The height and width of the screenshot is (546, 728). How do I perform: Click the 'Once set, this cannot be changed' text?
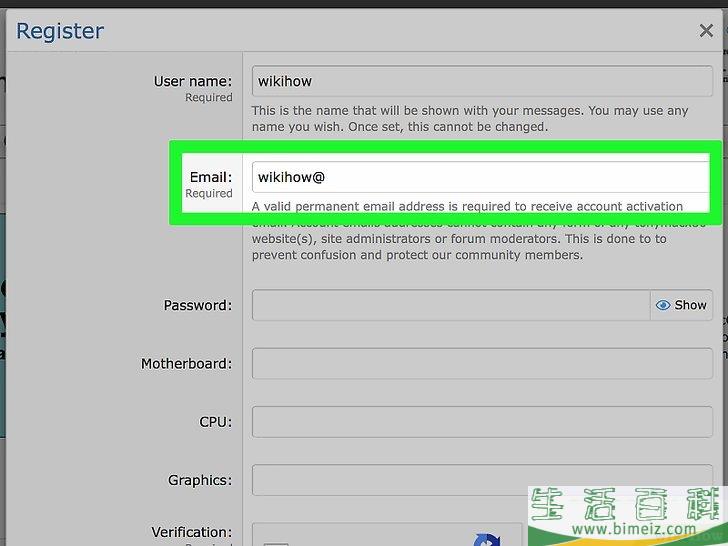pos(448,127)
